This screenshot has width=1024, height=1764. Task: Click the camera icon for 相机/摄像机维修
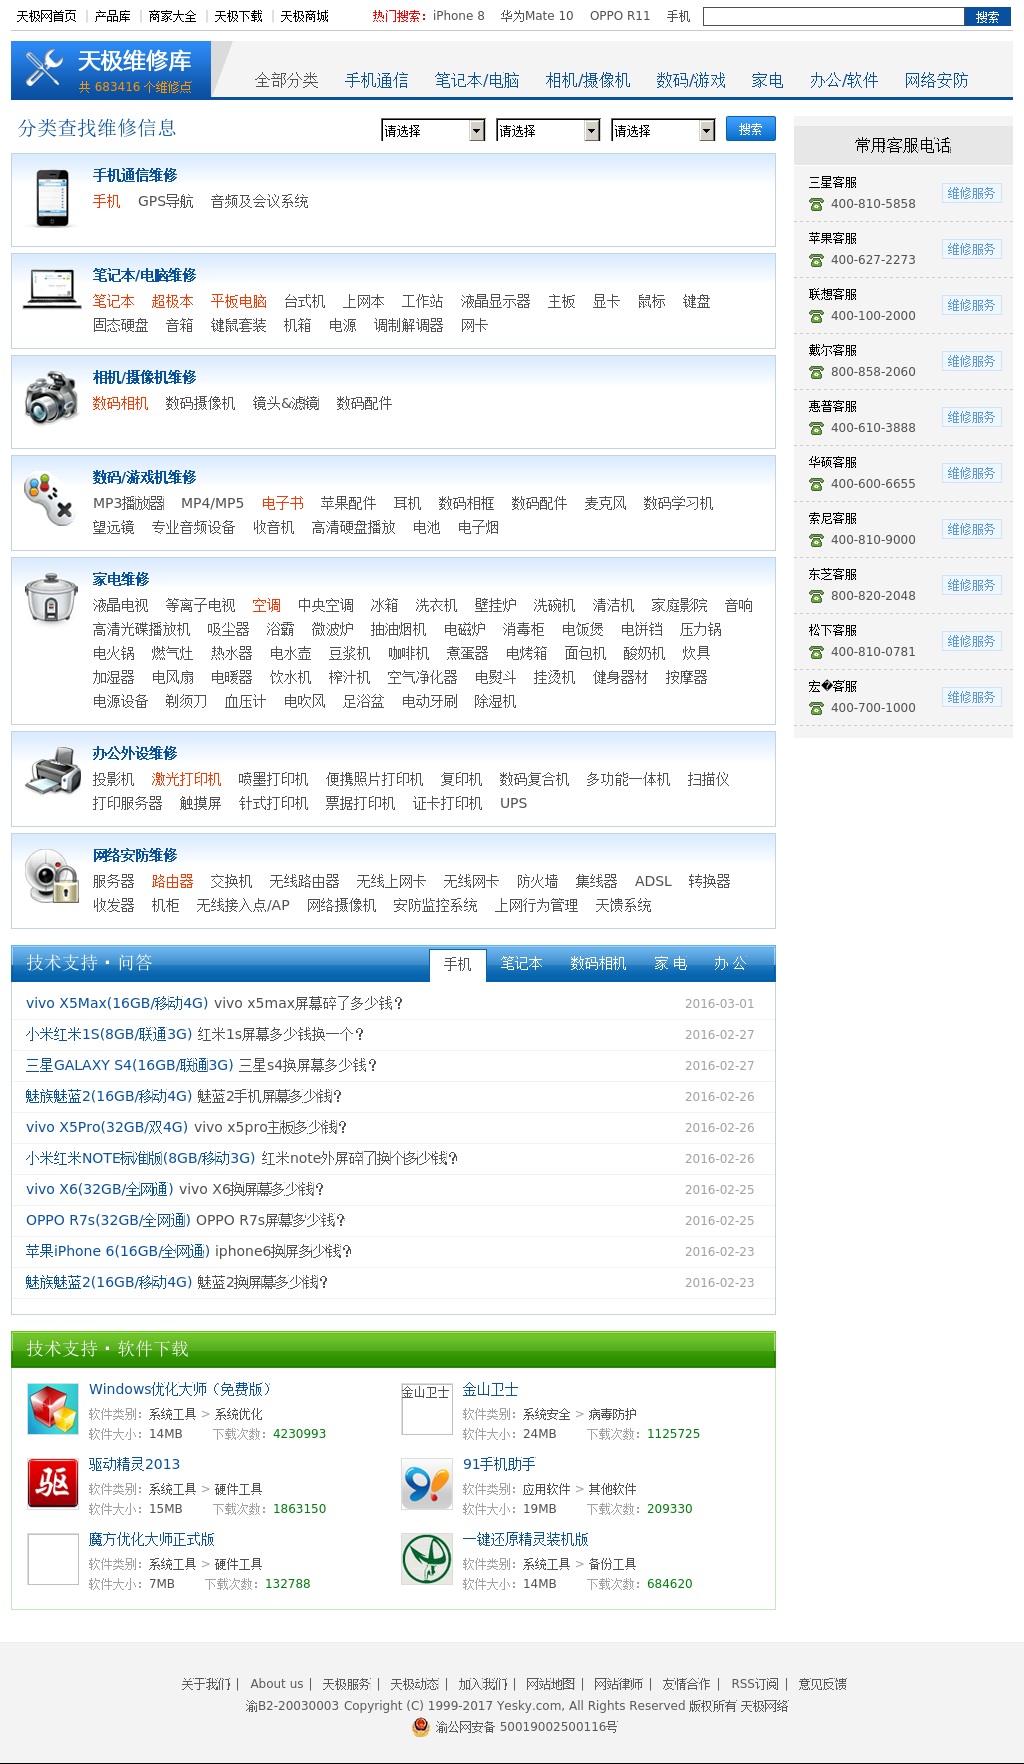click(x=52, y=397)
